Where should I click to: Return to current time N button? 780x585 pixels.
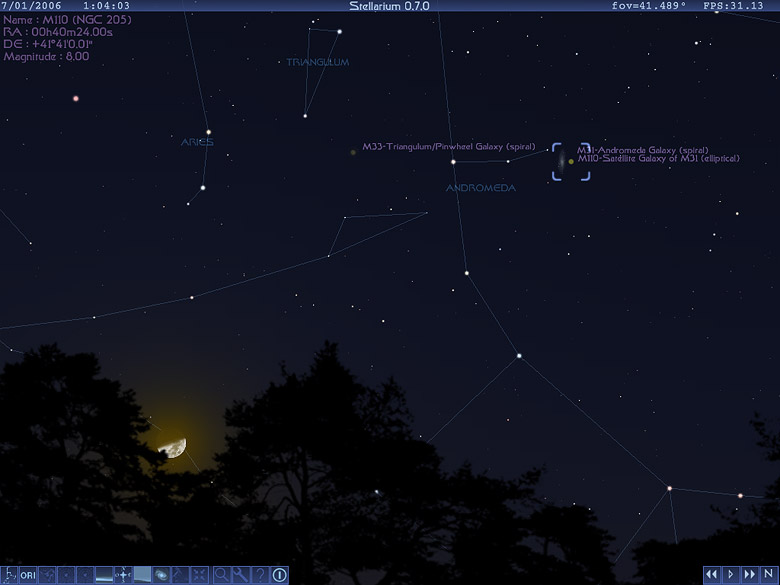coord(769,575)
